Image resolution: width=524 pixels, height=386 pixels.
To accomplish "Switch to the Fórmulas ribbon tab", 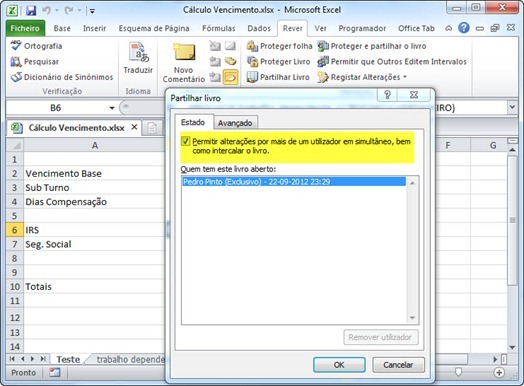I will click(x=219, y=28).
